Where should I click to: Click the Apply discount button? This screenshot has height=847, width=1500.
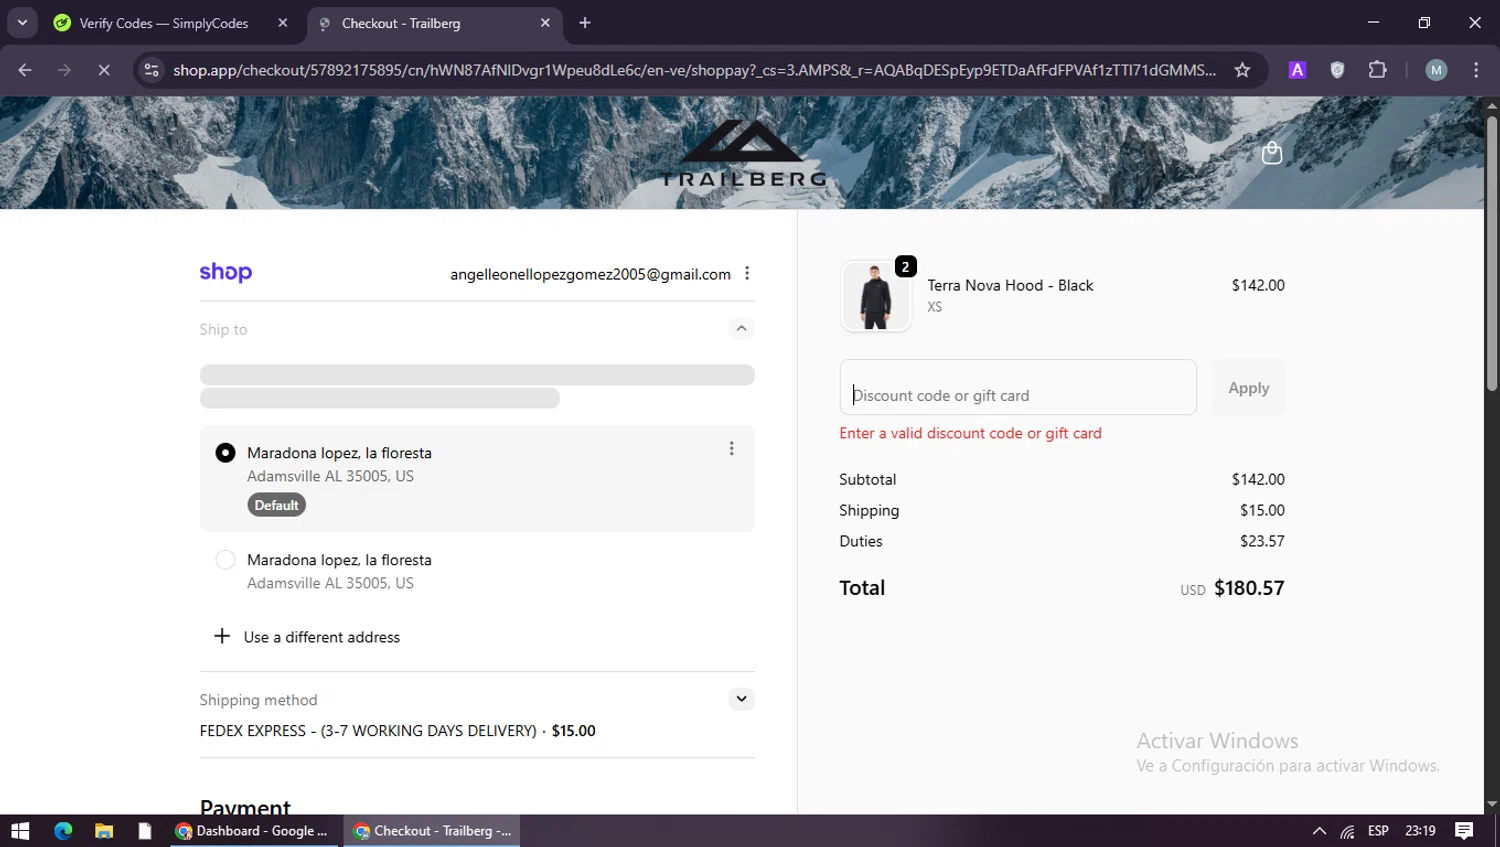point(1249,387)
